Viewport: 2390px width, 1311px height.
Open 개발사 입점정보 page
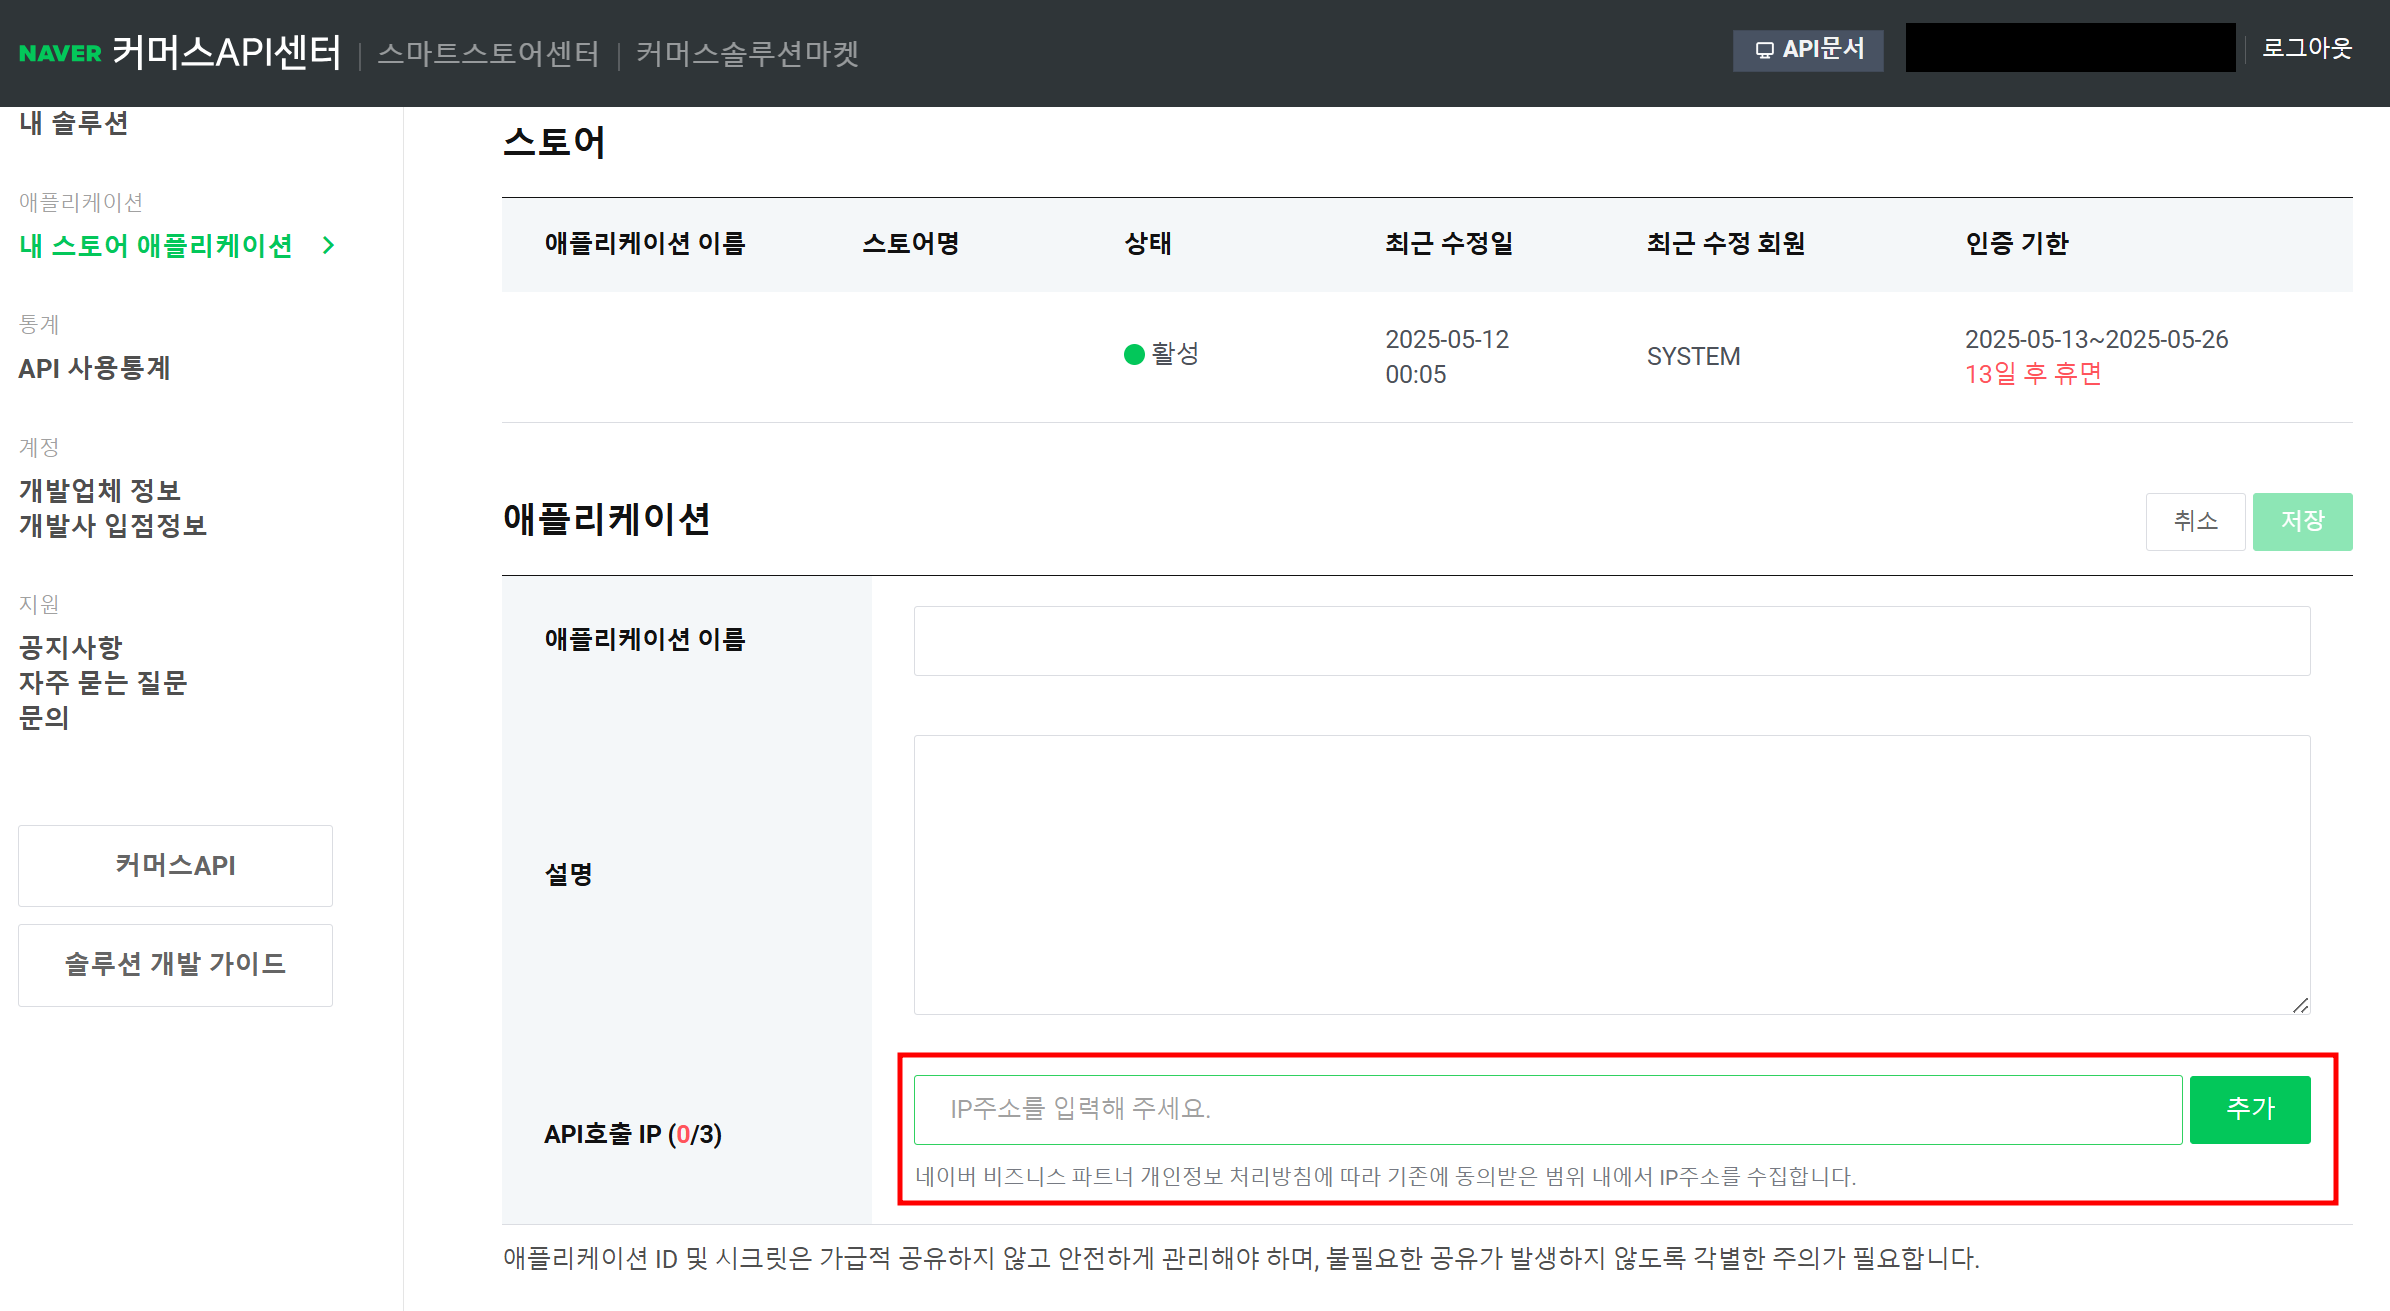click(x=113, y=525)
